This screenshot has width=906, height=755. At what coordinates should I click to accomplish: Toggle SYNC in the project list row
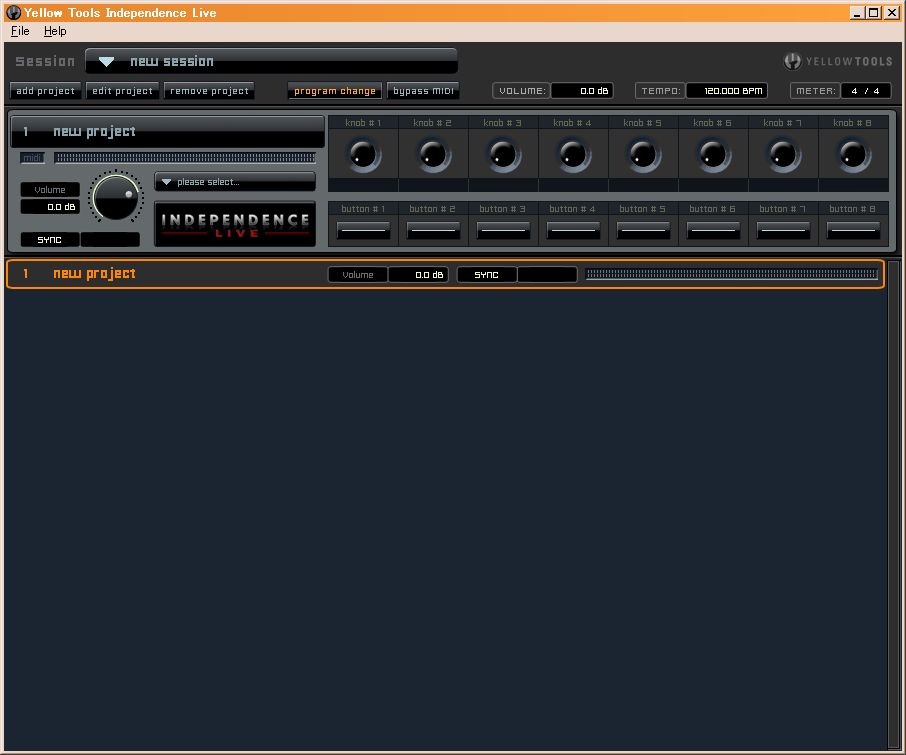click(487, 275)
